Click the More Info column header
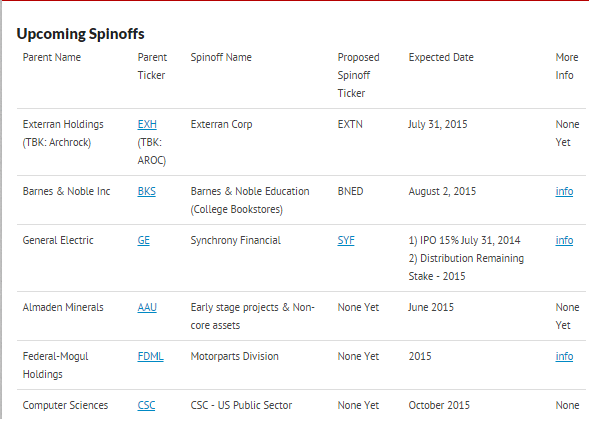 [x=567, y=66]
